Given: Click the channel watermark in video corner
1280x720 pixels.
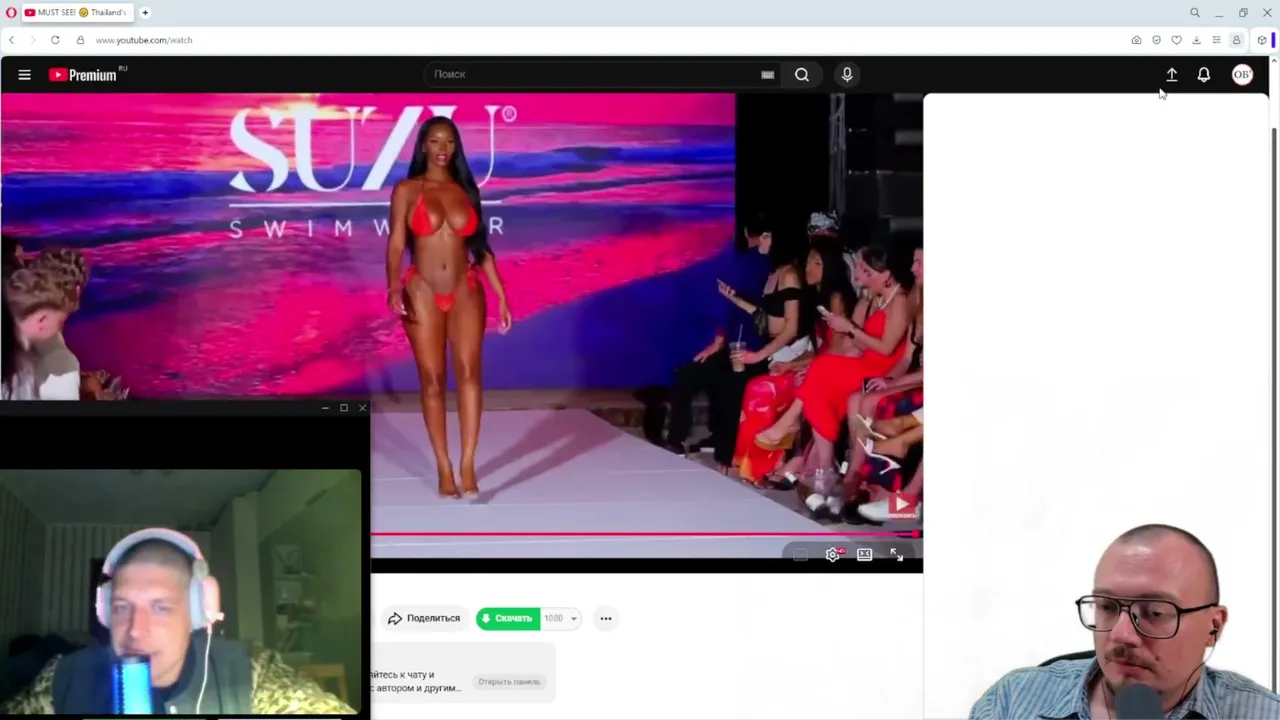Looking at the screenshot, I should [x=900, y=505].
